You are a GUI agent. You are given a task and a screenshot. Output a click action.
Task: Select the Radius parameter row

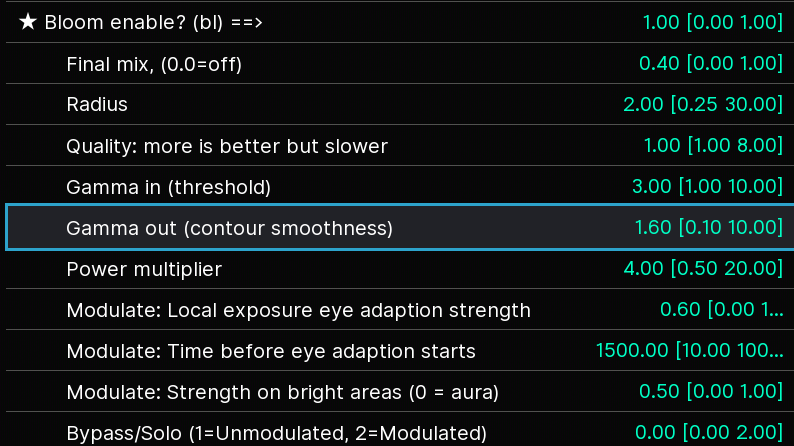[400, 104]
